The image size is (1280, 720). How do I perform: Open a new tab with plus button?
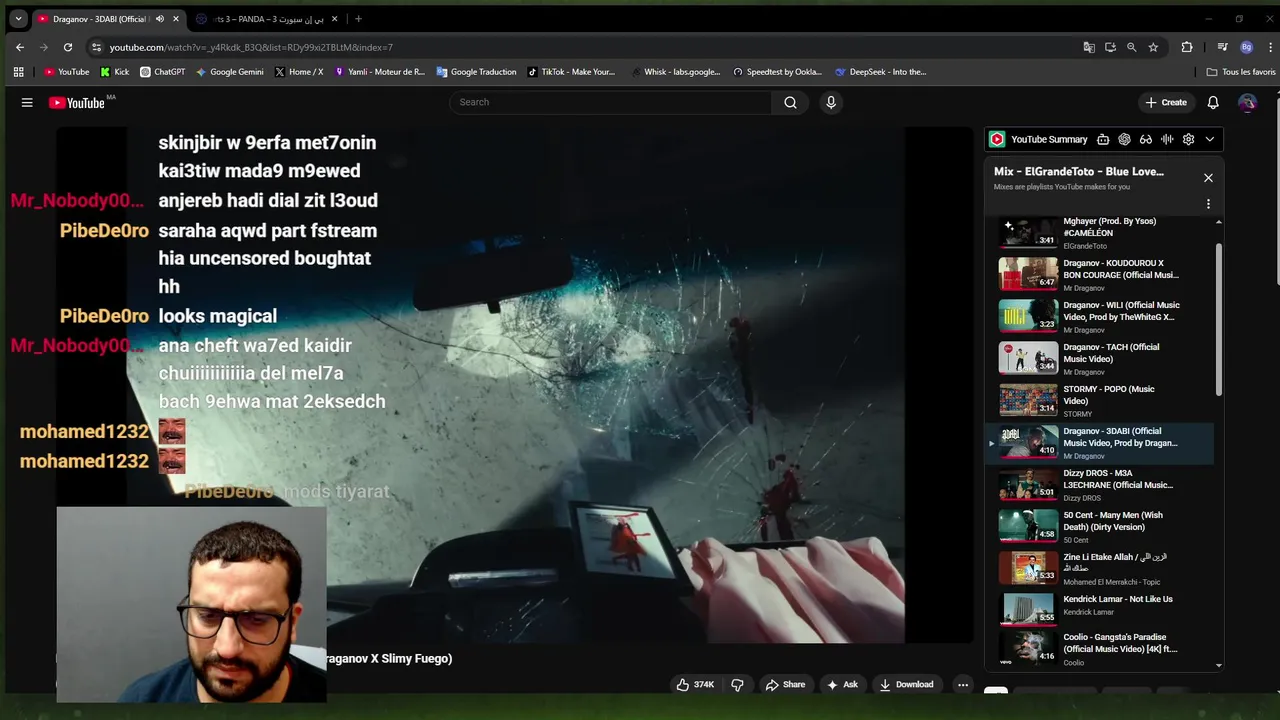click(358, 19)
